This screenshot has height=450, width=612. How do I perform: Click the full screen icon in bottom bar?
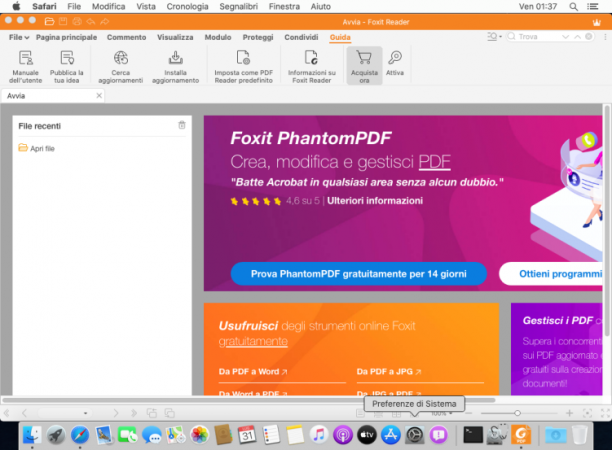click(x=605, y=413)
